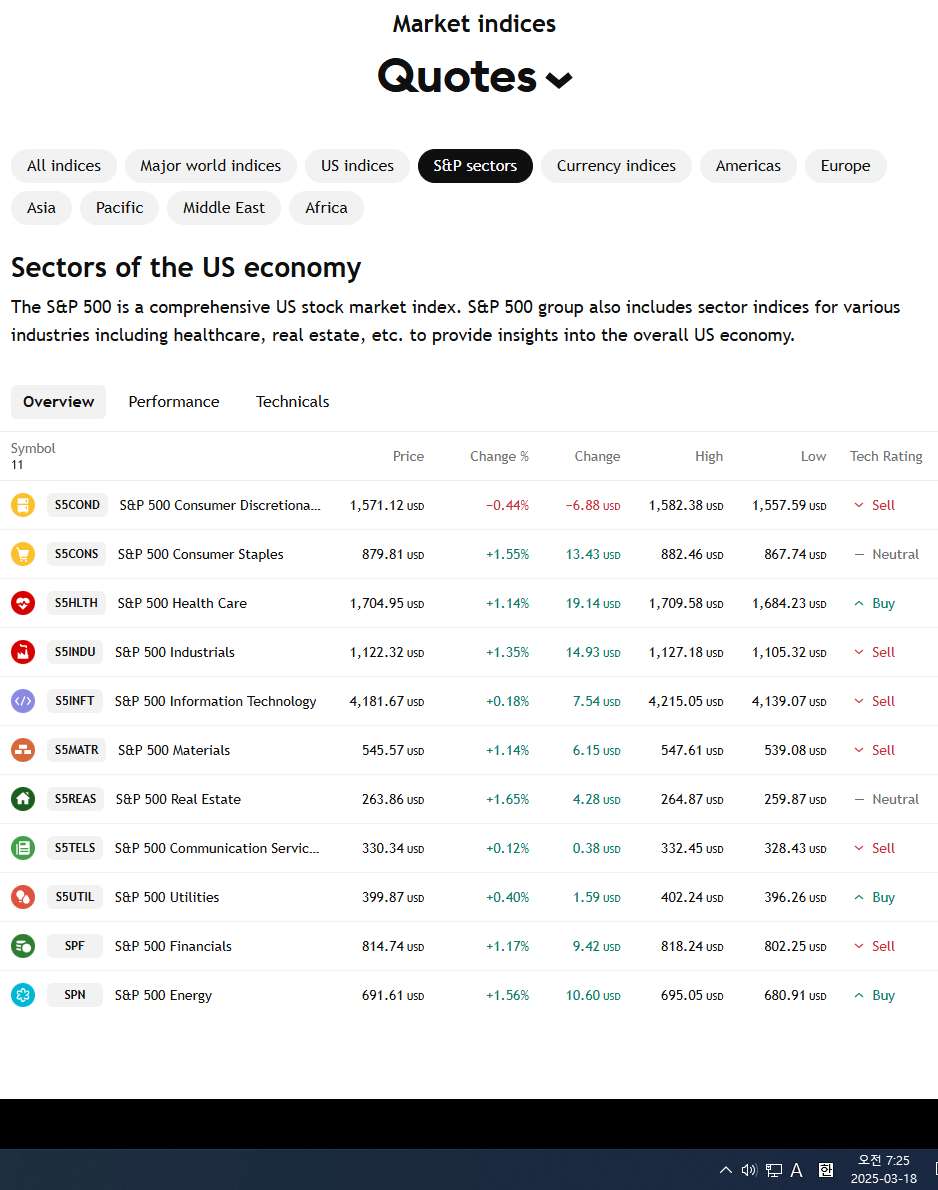Viewport: 938px width, 1190px height.
Task: Open the S5REAS ticker link
Action: coord(75,798)
